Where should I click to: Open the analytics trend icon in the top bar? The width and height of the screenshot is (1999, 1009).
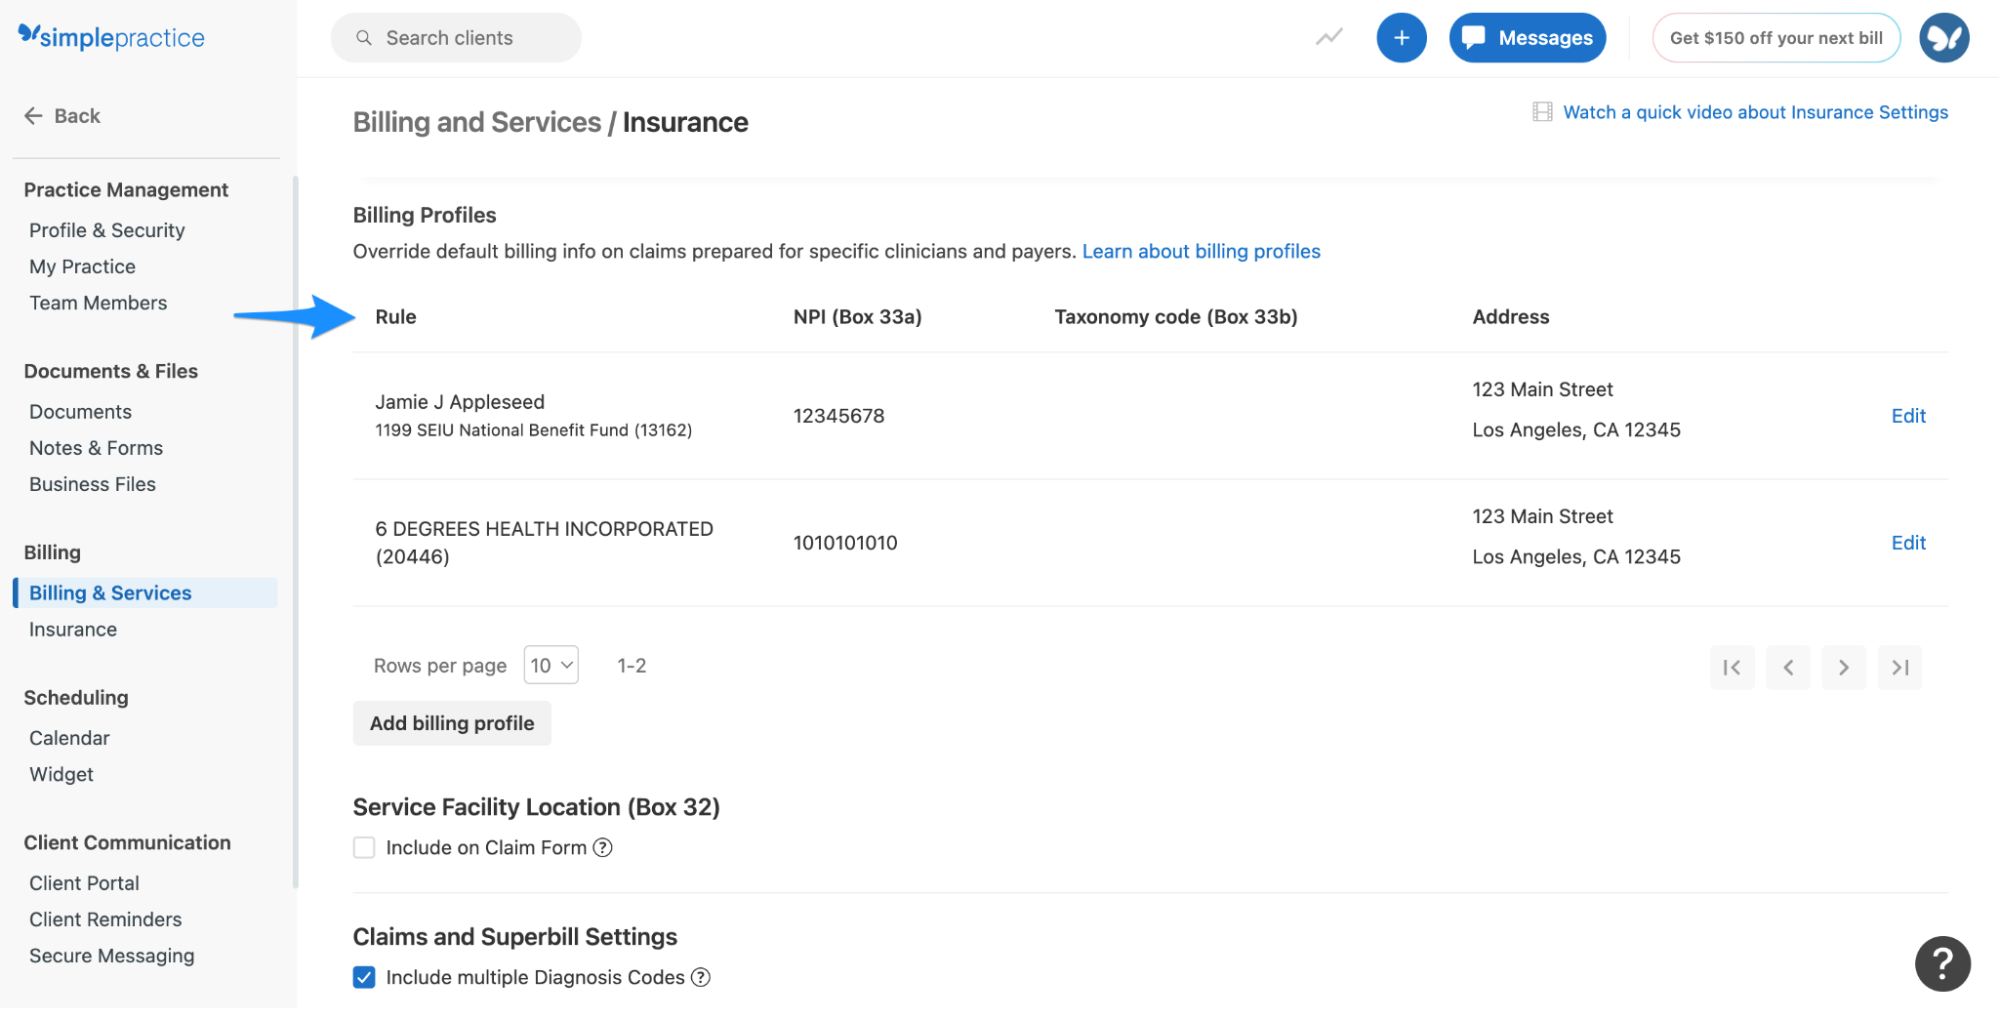1327,37
